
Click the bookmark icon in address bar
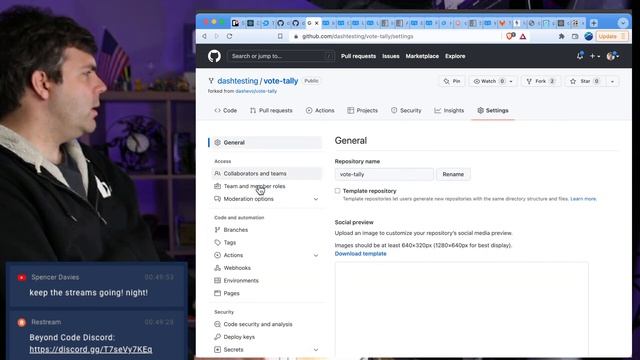click(280, 36)
